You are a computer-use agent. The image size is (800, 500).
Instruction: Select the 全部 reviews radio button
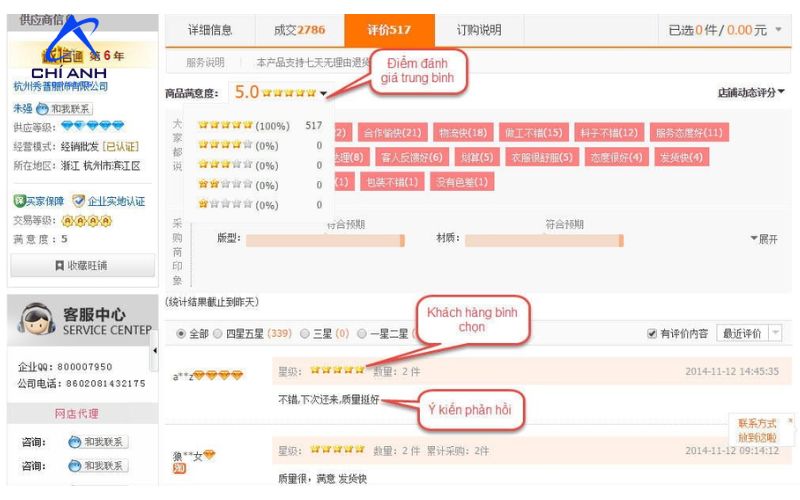pos(181,334)
